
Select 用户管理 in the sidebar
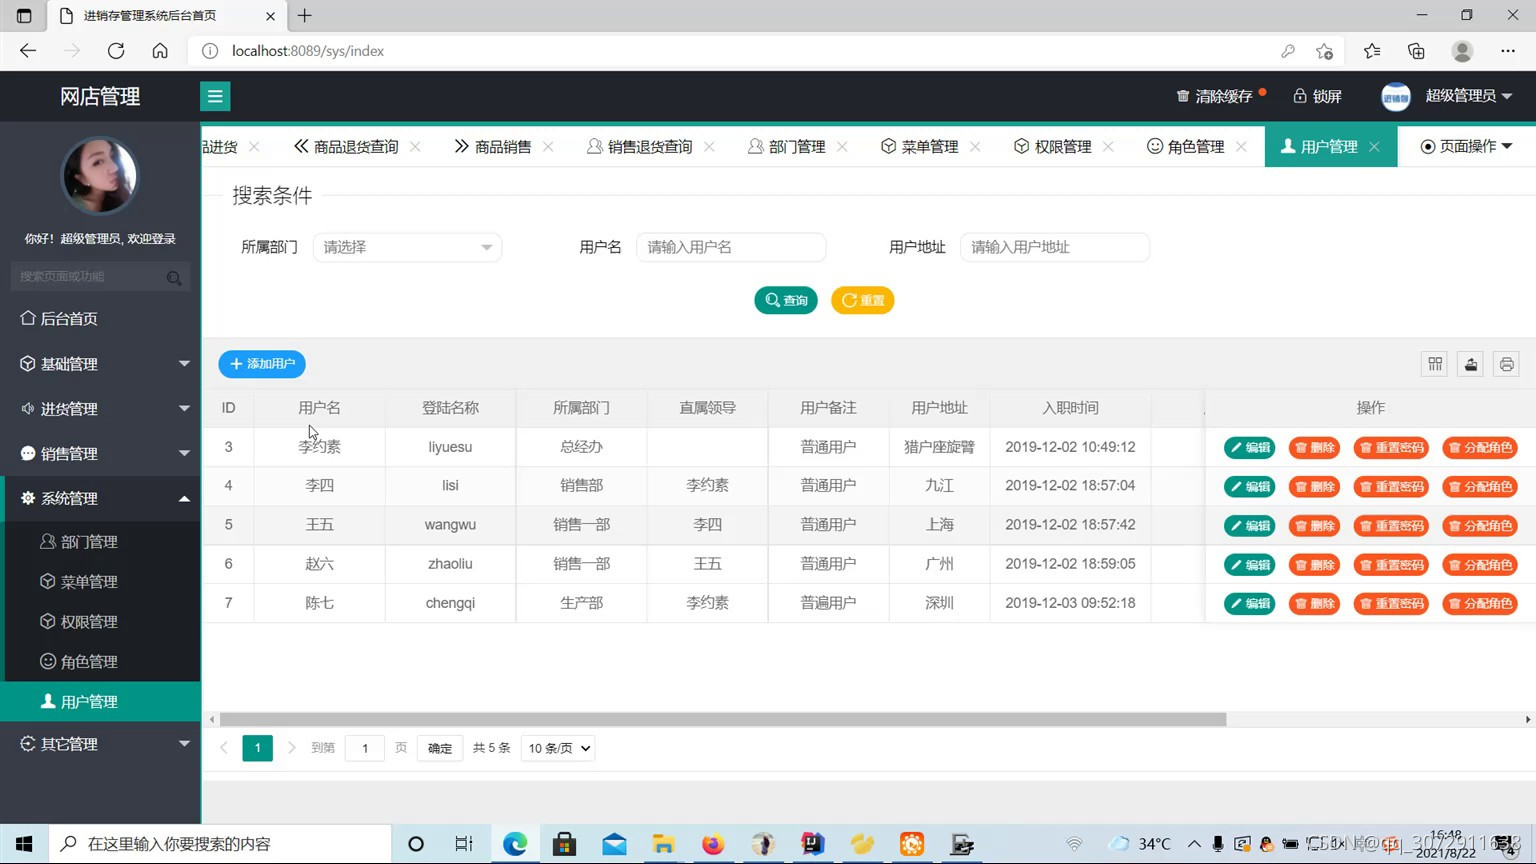click(x=100, y=701)
